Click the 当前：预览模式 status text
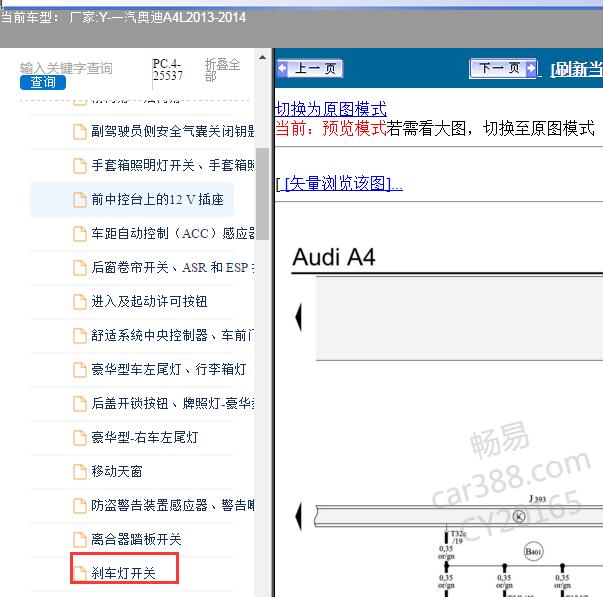This screenshot has width=603, height=597. tap(331, 128)
